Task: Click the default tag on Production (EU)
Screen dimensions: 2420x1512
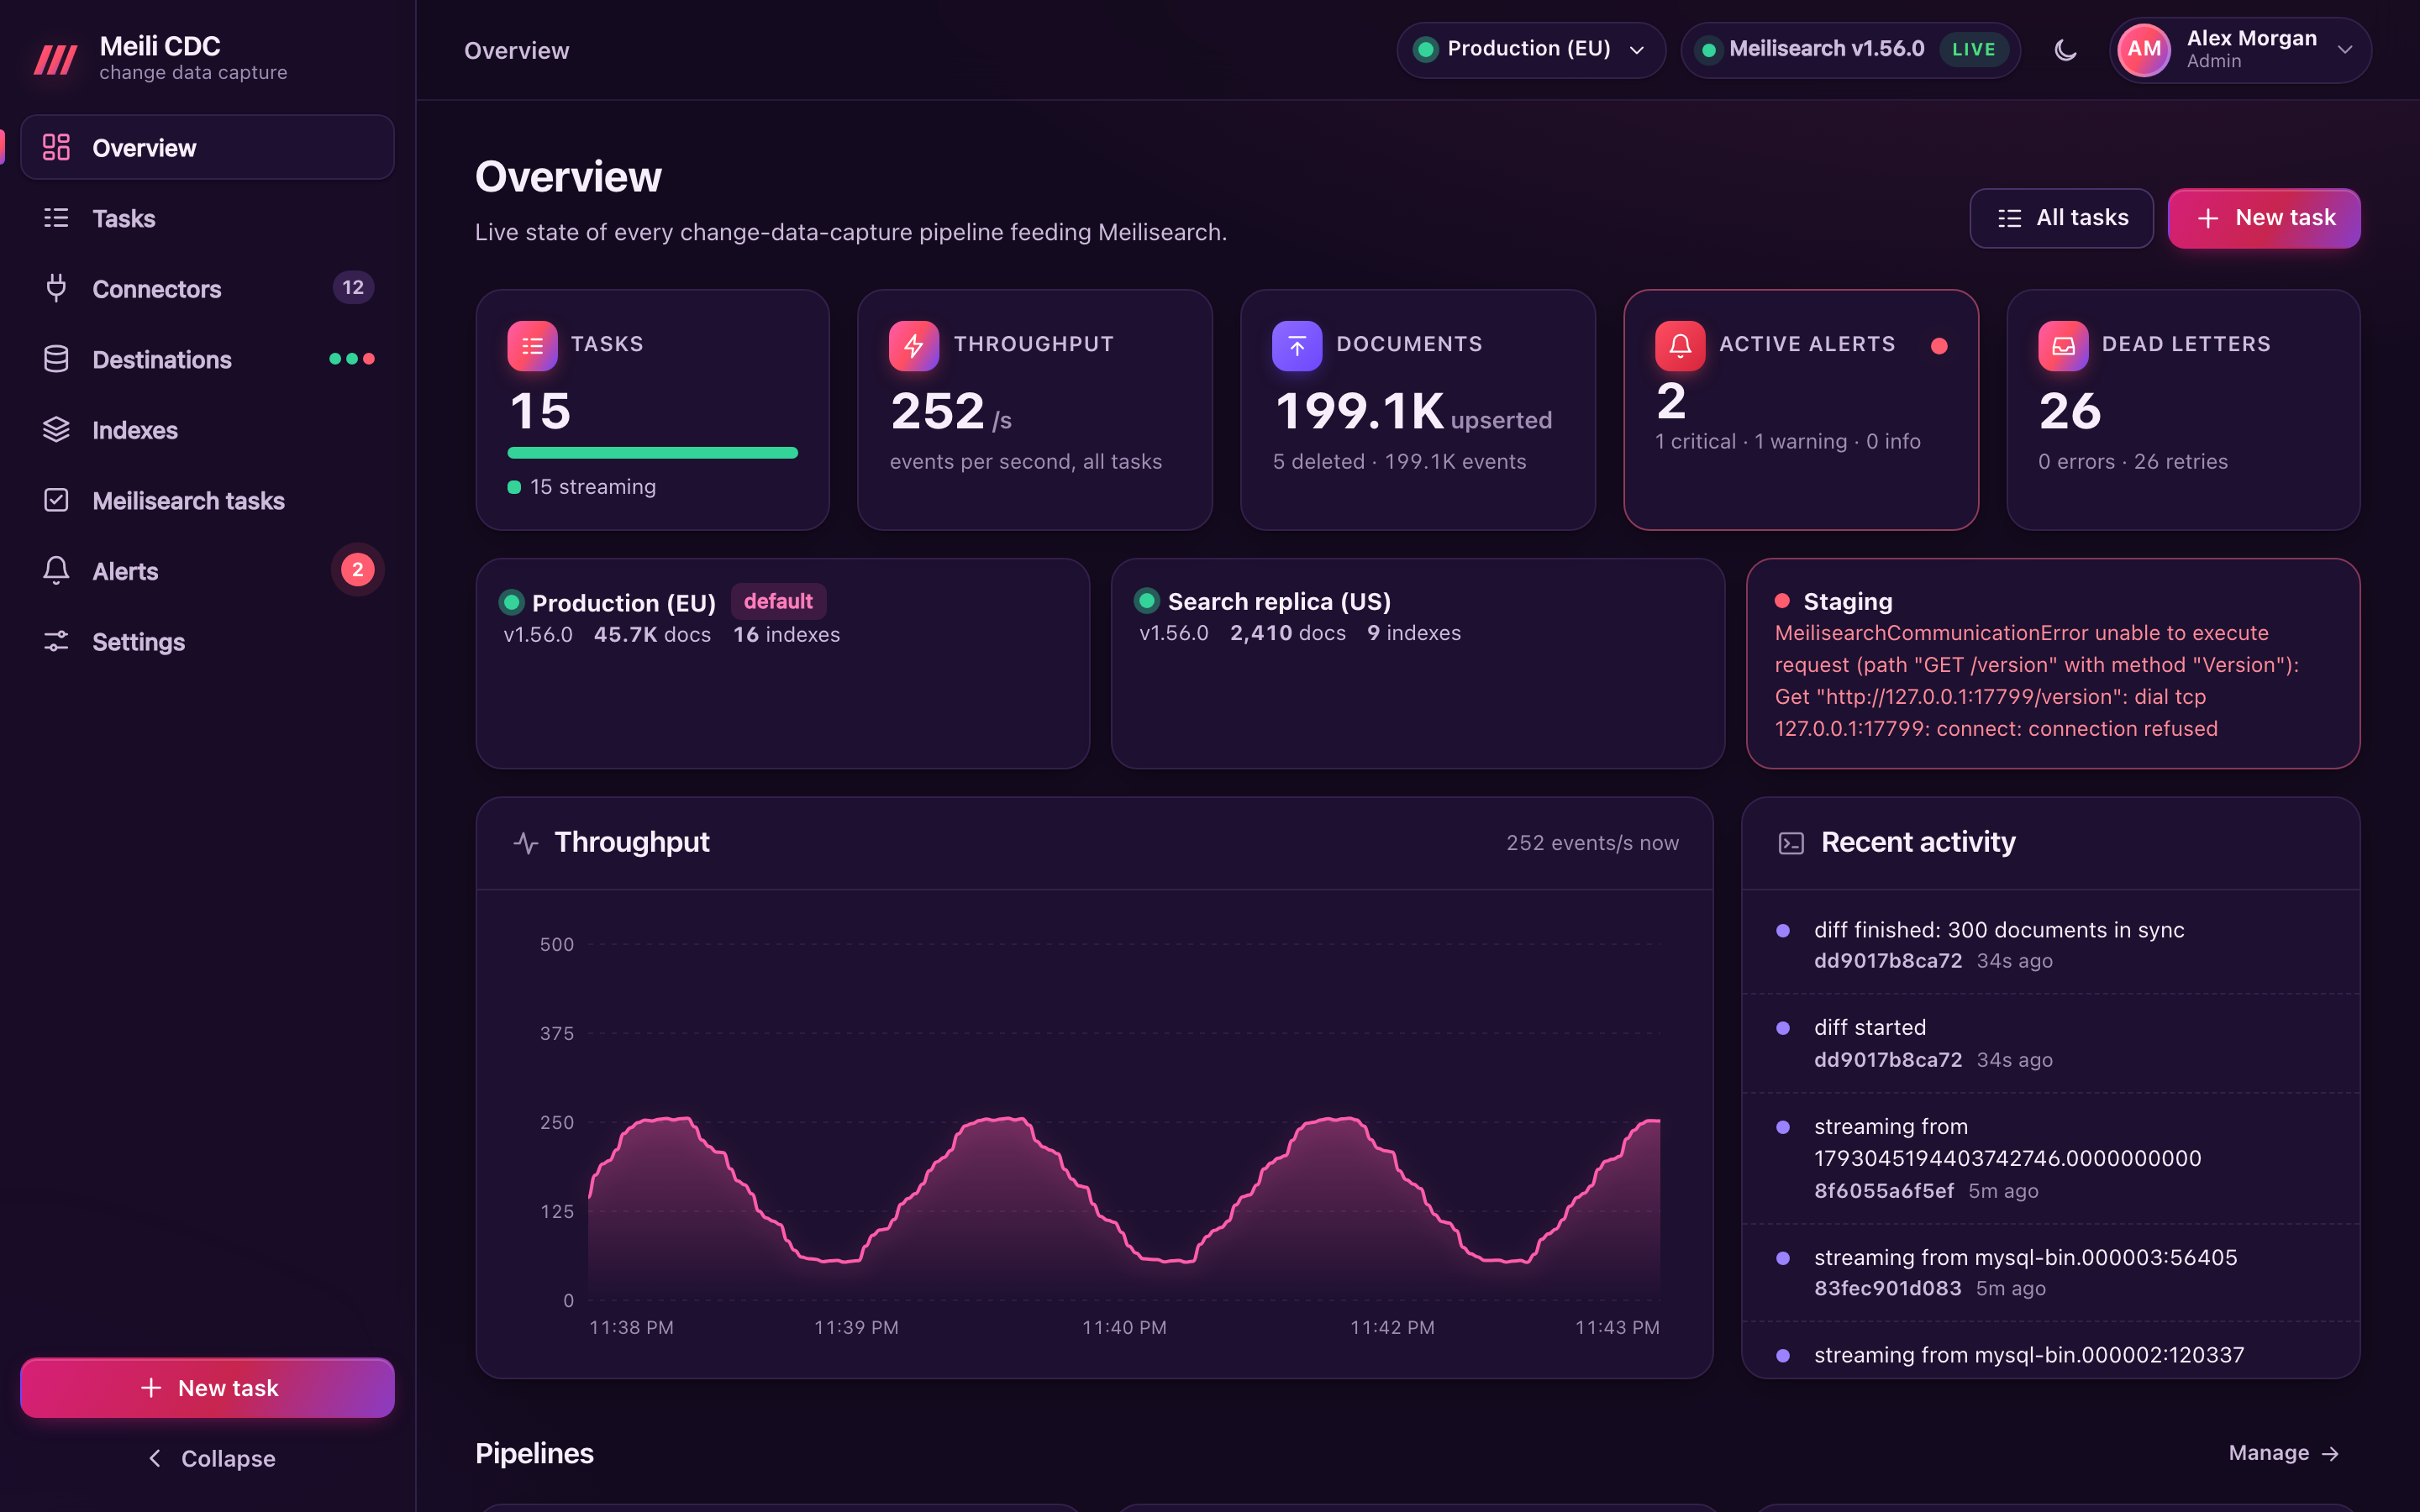Action: pyautogui.click(x=778, y=601)
